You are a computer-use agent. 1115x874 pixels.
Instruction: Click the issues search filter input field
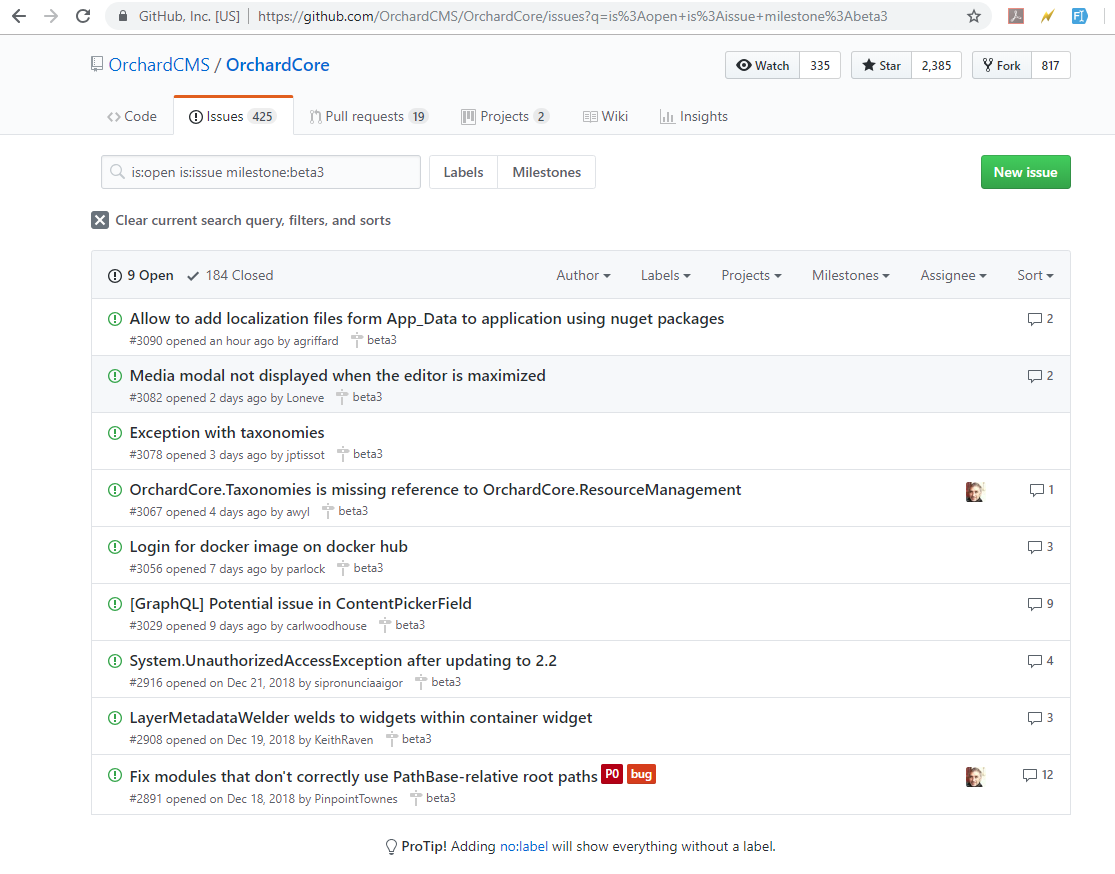coord(261,172)
